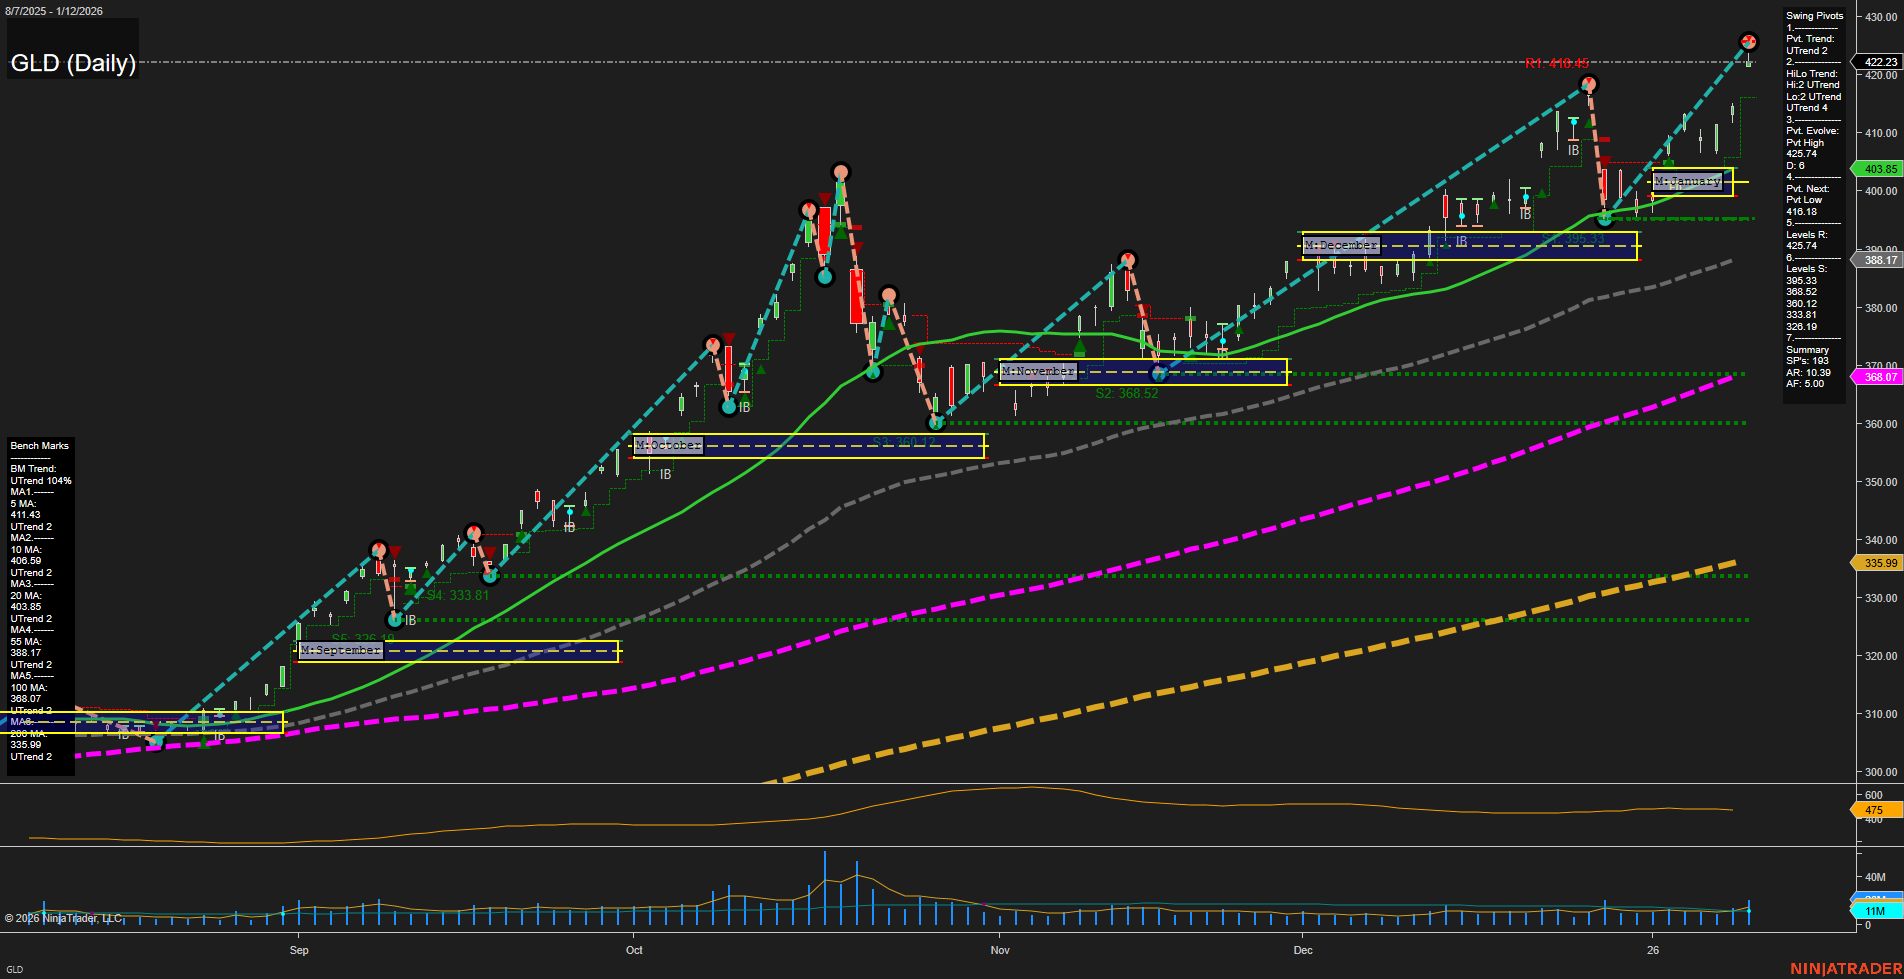Viewport: 1904px width, 979px height.
Task: Click the Swing Pivots panel header
Action: click(1812, 15)
